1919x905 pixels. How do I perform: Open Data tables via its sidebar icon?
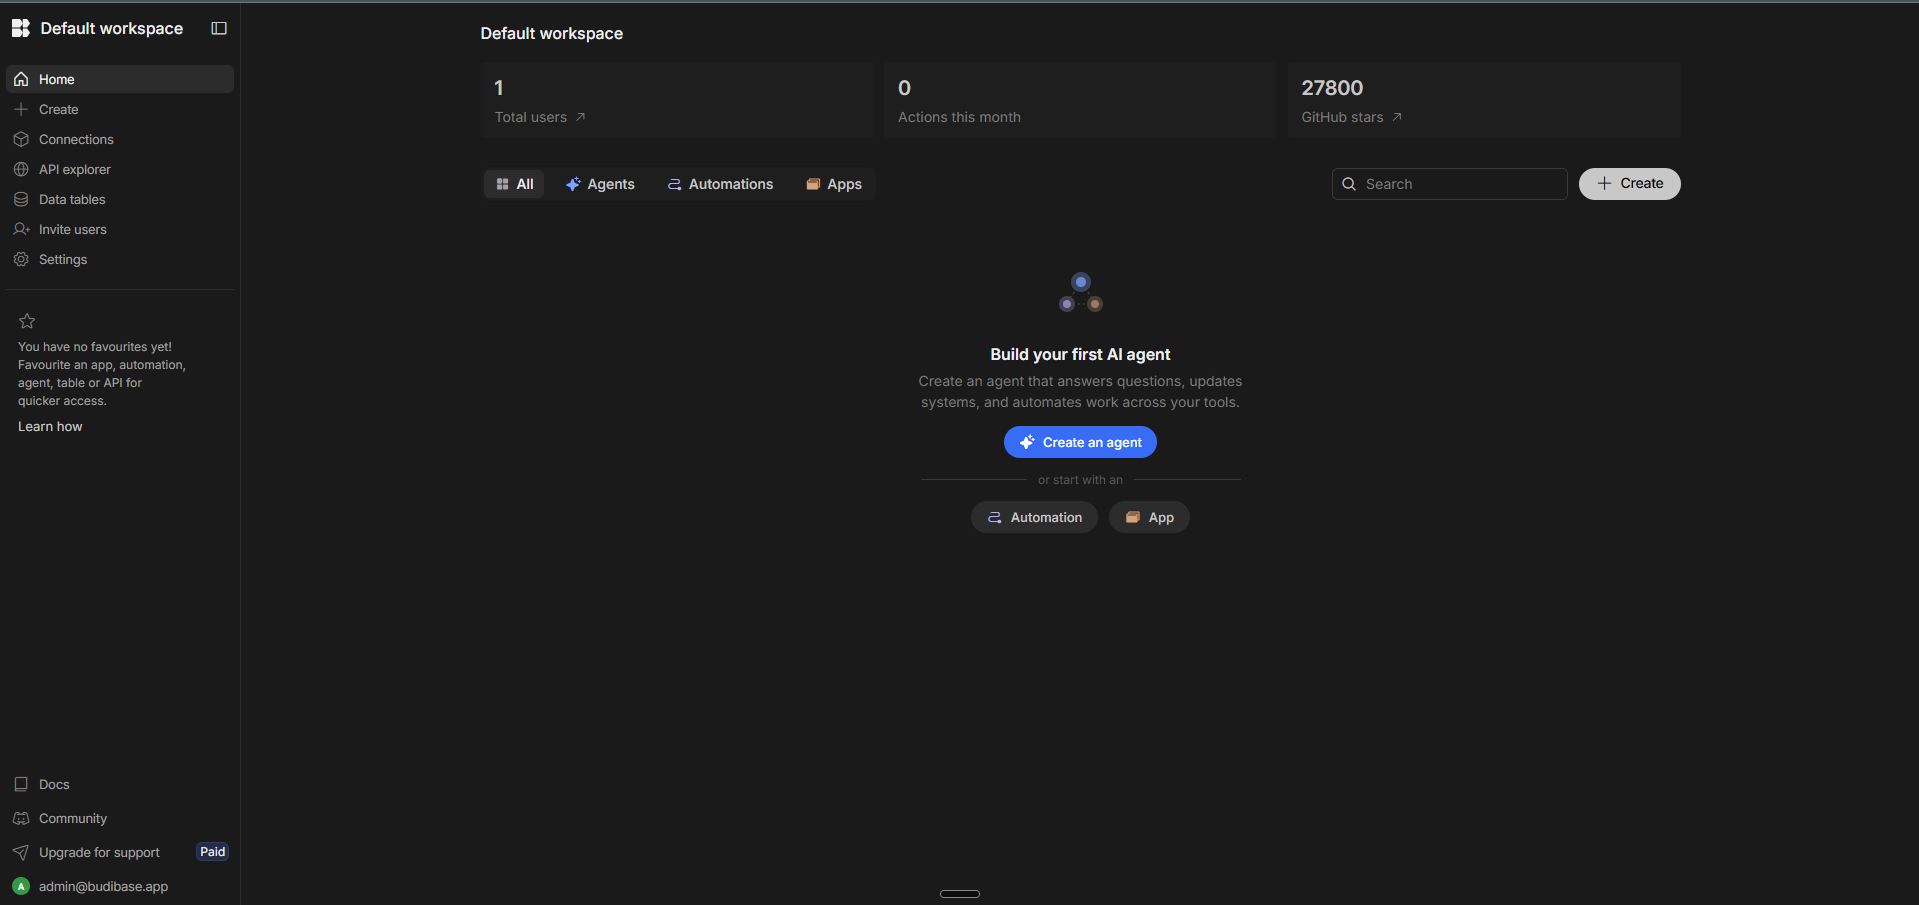coord(21,199)
